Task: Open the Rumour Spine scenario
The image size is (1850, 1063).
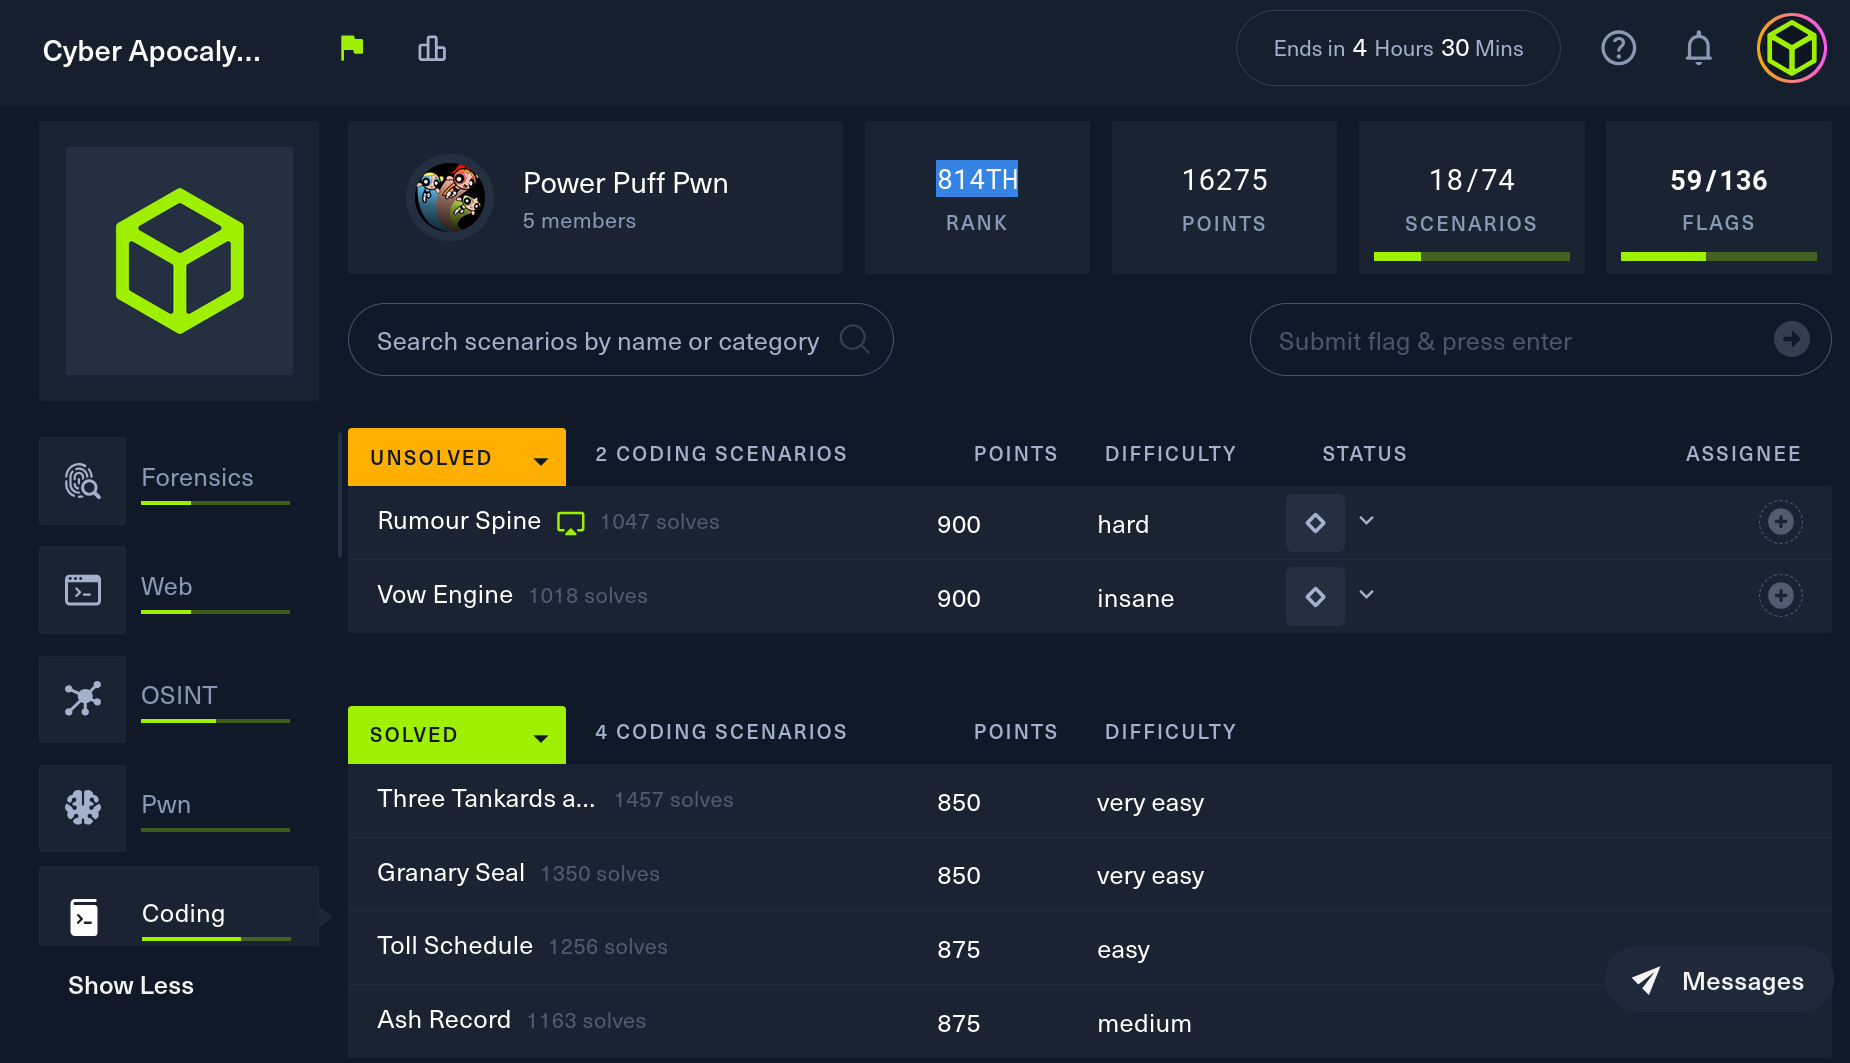Action: coord(459,520)
